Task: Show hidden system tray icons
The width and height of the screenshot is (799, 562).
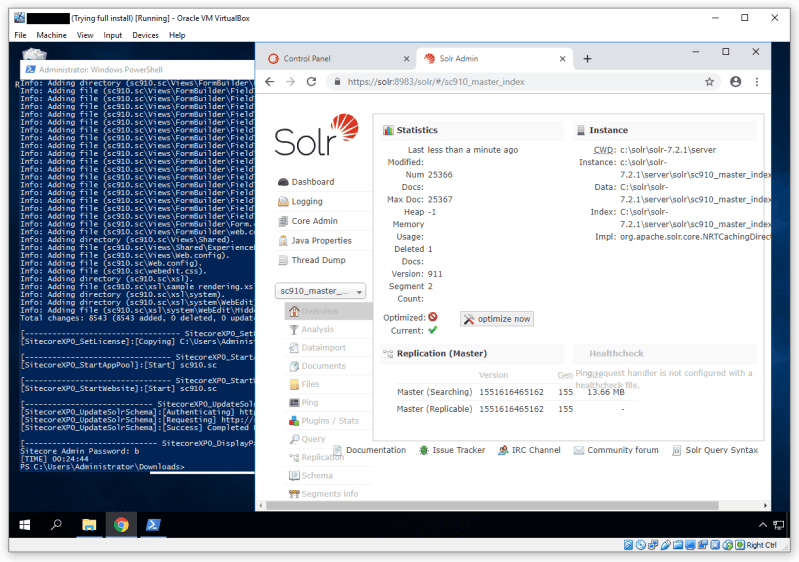Action: (x=762, y=525)
